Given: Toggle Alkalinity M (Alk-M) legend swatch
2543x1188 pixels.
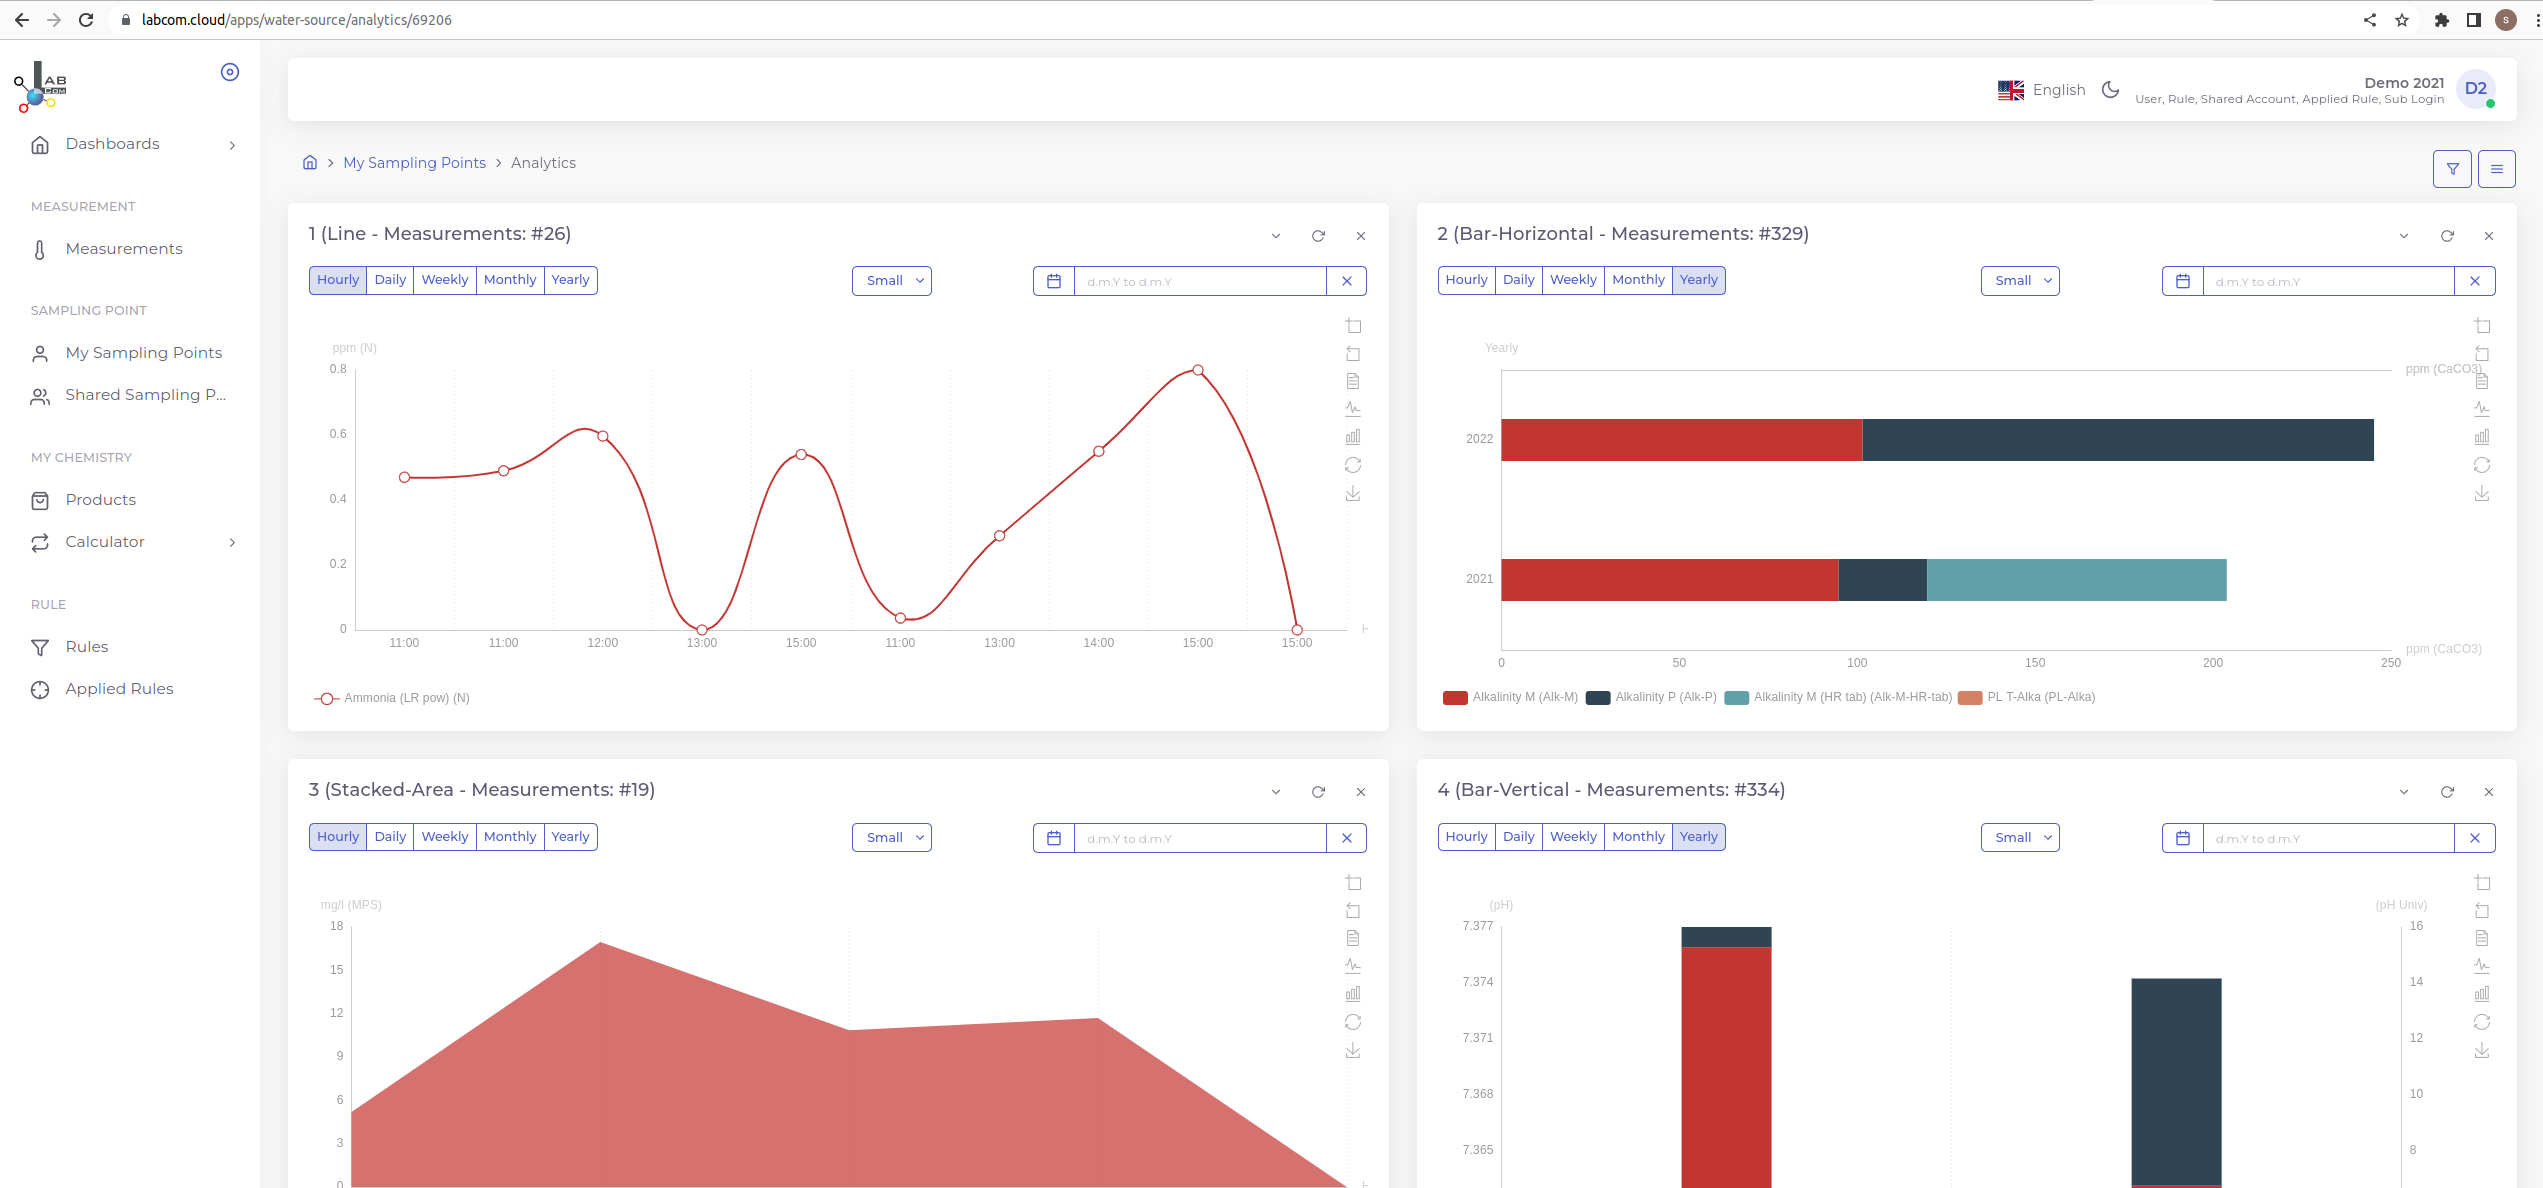Looking at the screenshot, I should pyautogui.click(x=1455, y=698).
